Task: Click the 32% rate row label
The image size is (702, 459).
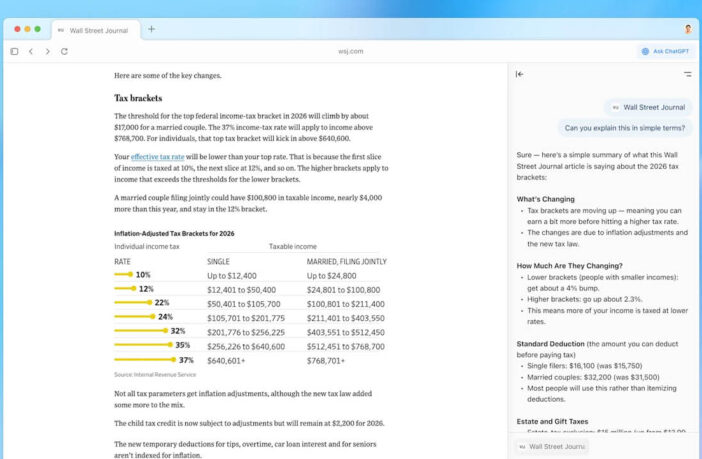Action: coord(178,331)
